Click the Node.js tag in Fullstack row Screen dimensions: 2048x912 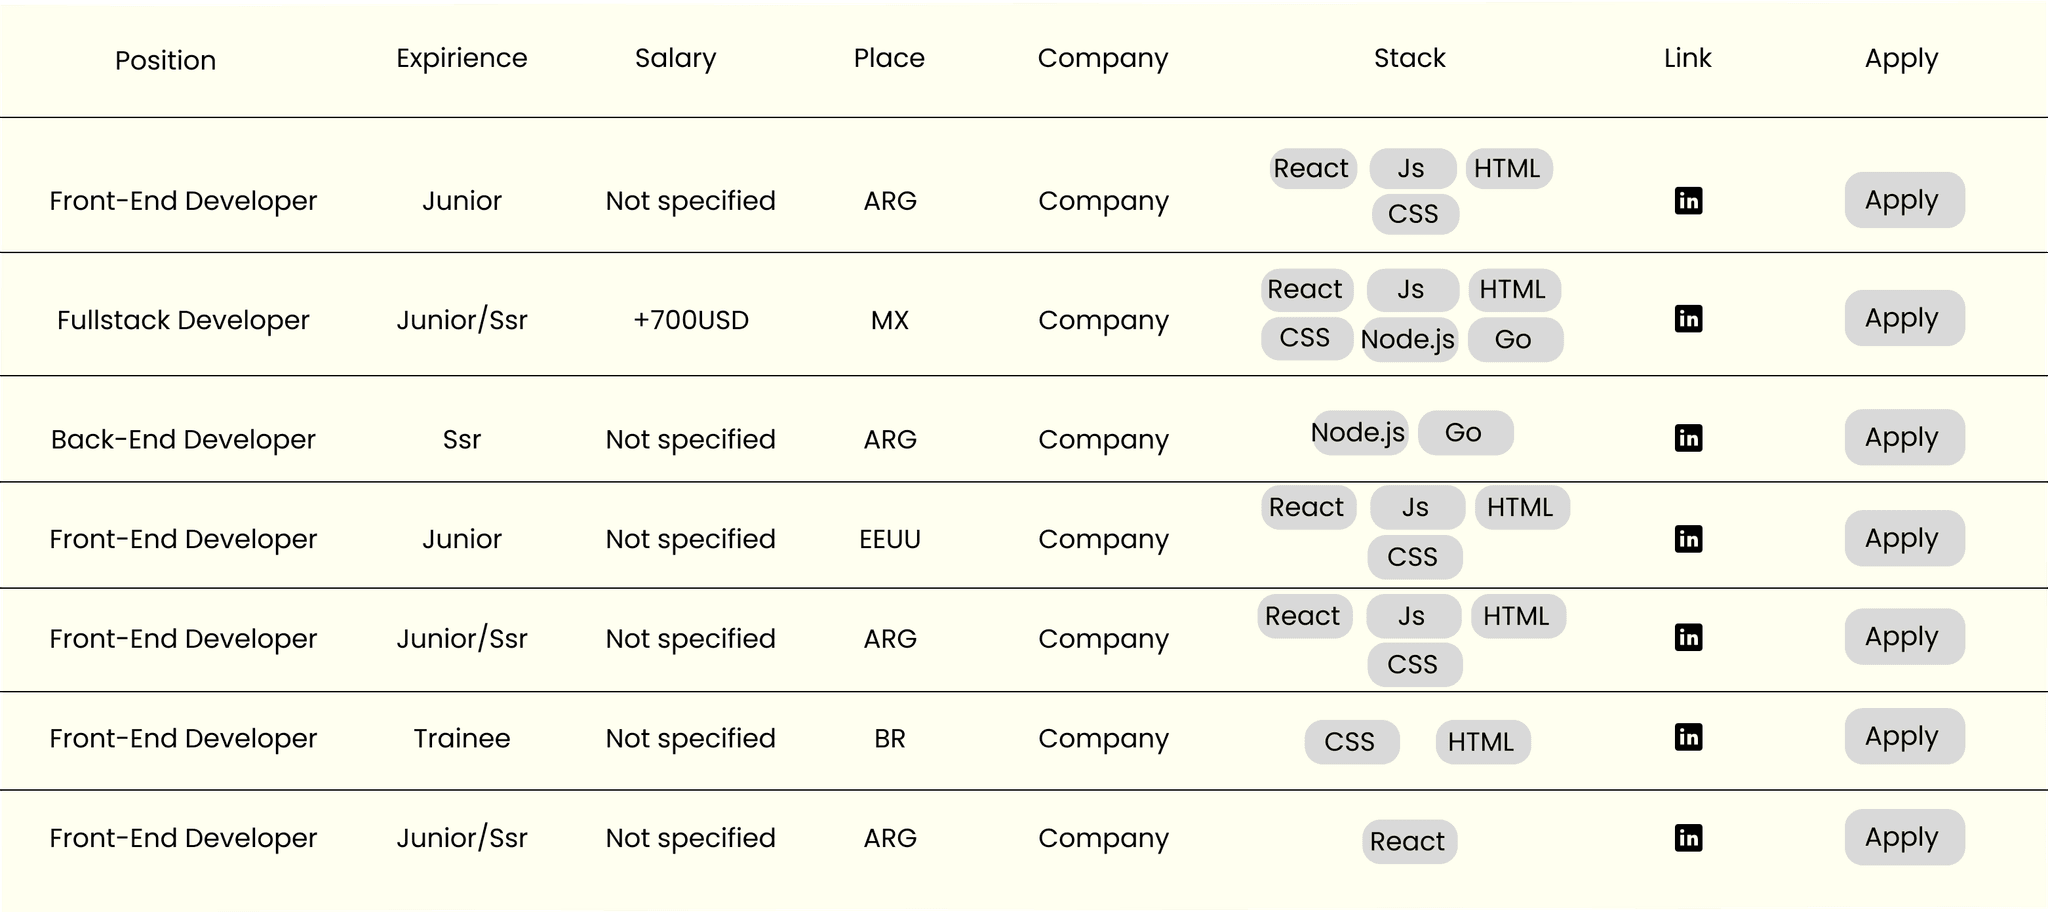coord(1409,339)
